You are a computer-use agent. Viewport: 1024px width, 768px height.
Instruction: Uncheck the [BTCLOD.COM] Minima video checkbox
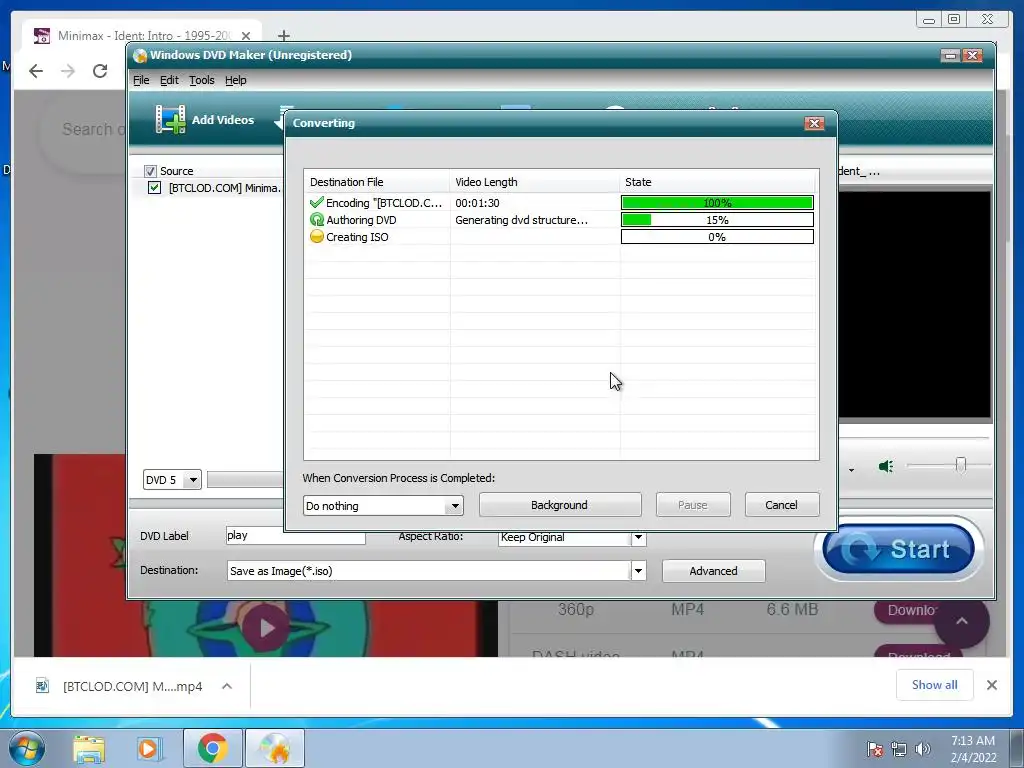click(154, 188)
